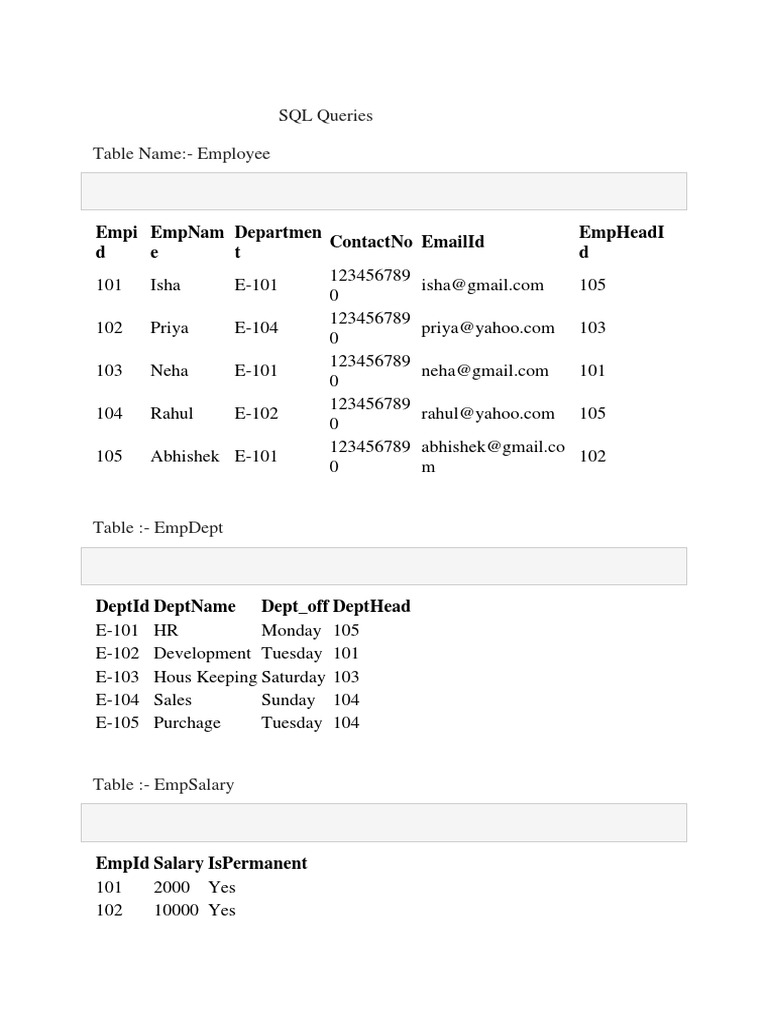Click the Table EmpSalary label

[x=163, y=785]
